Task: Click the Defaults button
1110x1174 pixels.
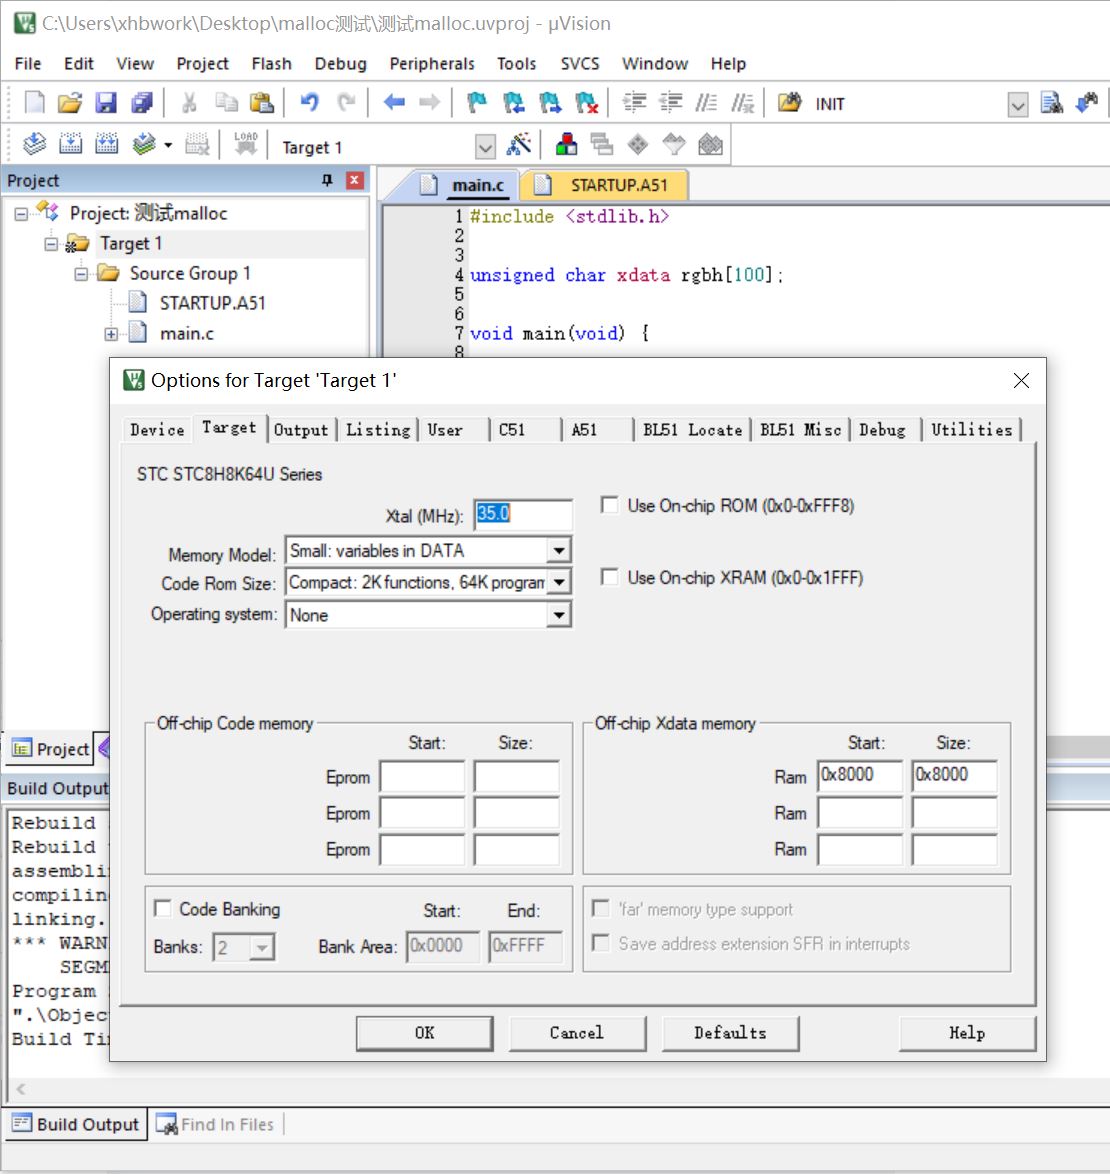Action: [730, 1033]
